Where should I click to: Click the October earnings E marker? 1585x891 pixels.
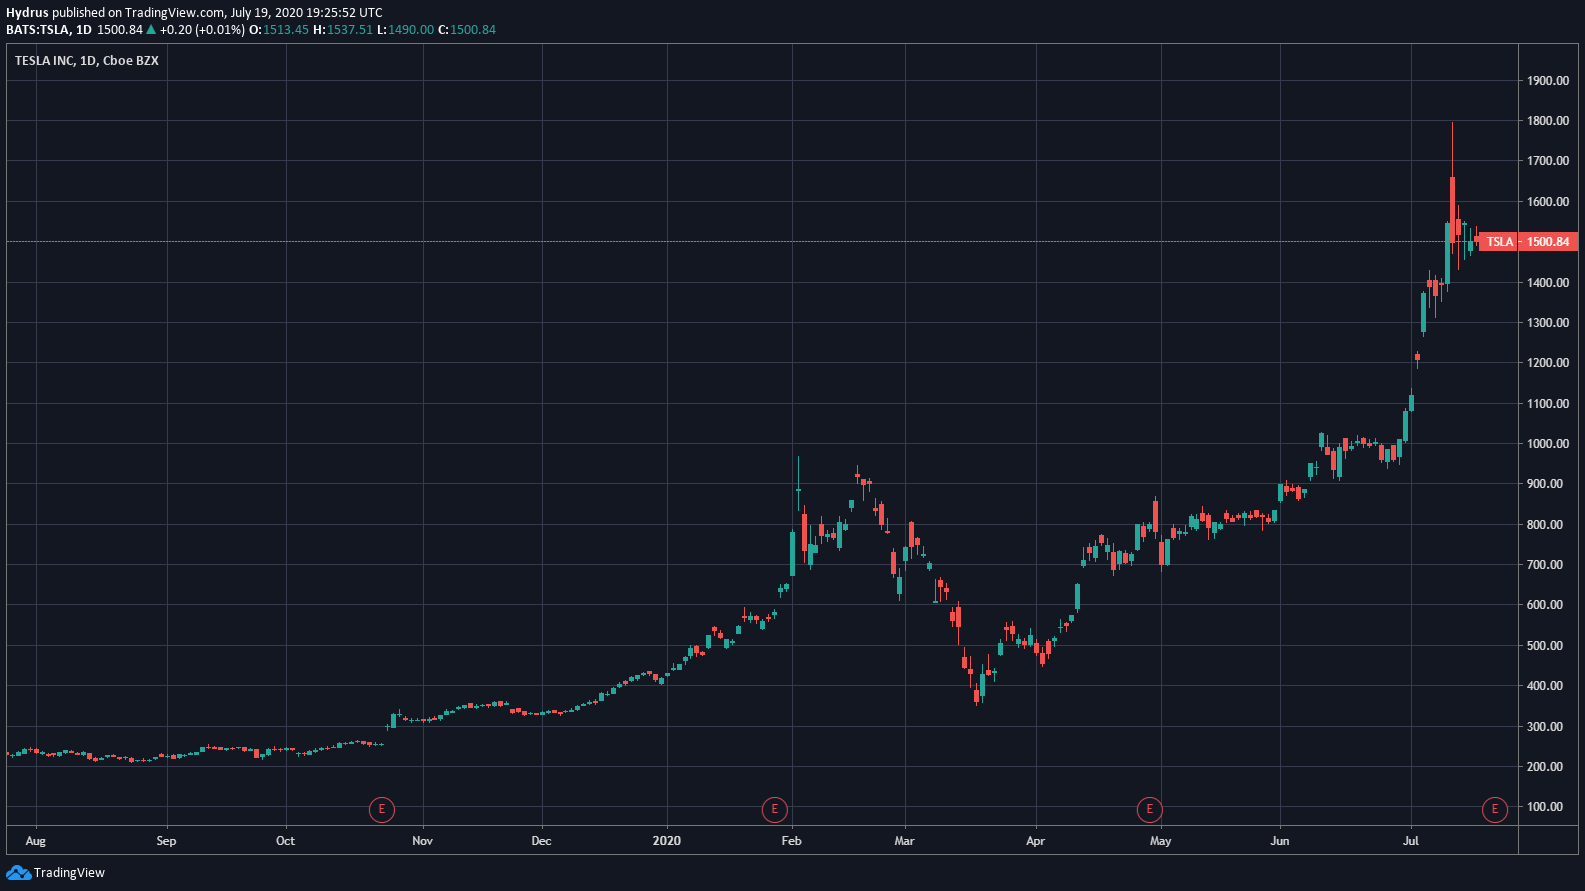[381, 809]
